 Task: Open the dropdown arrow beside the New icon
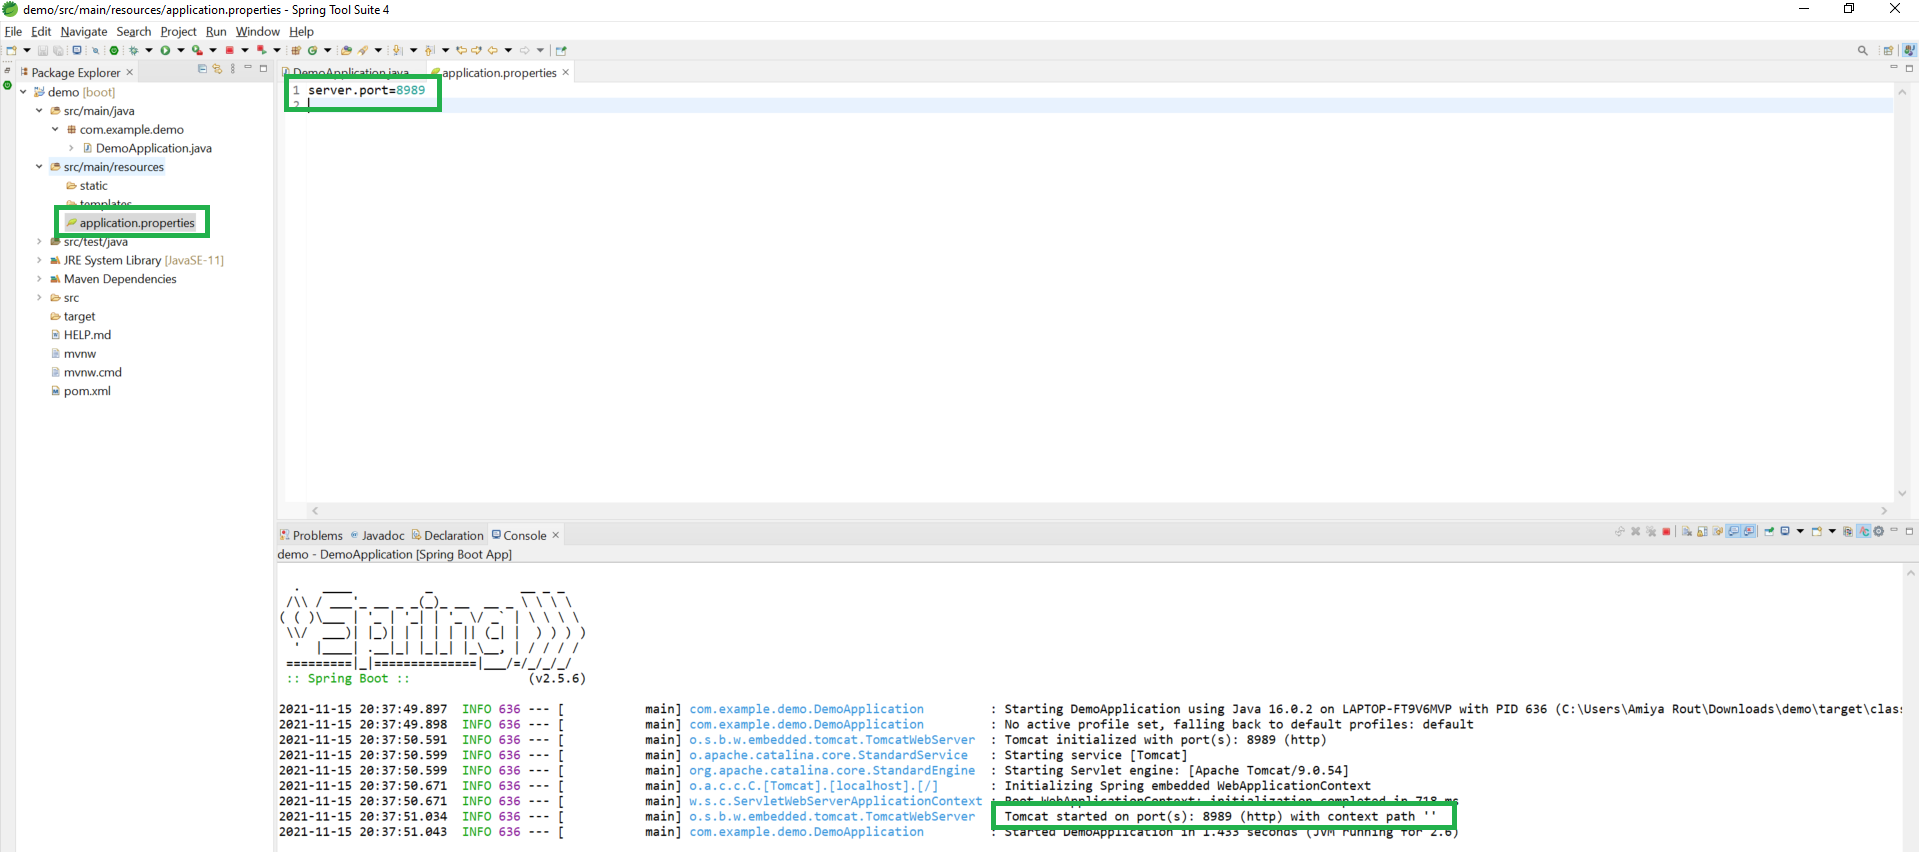click(x=26, y=50)
